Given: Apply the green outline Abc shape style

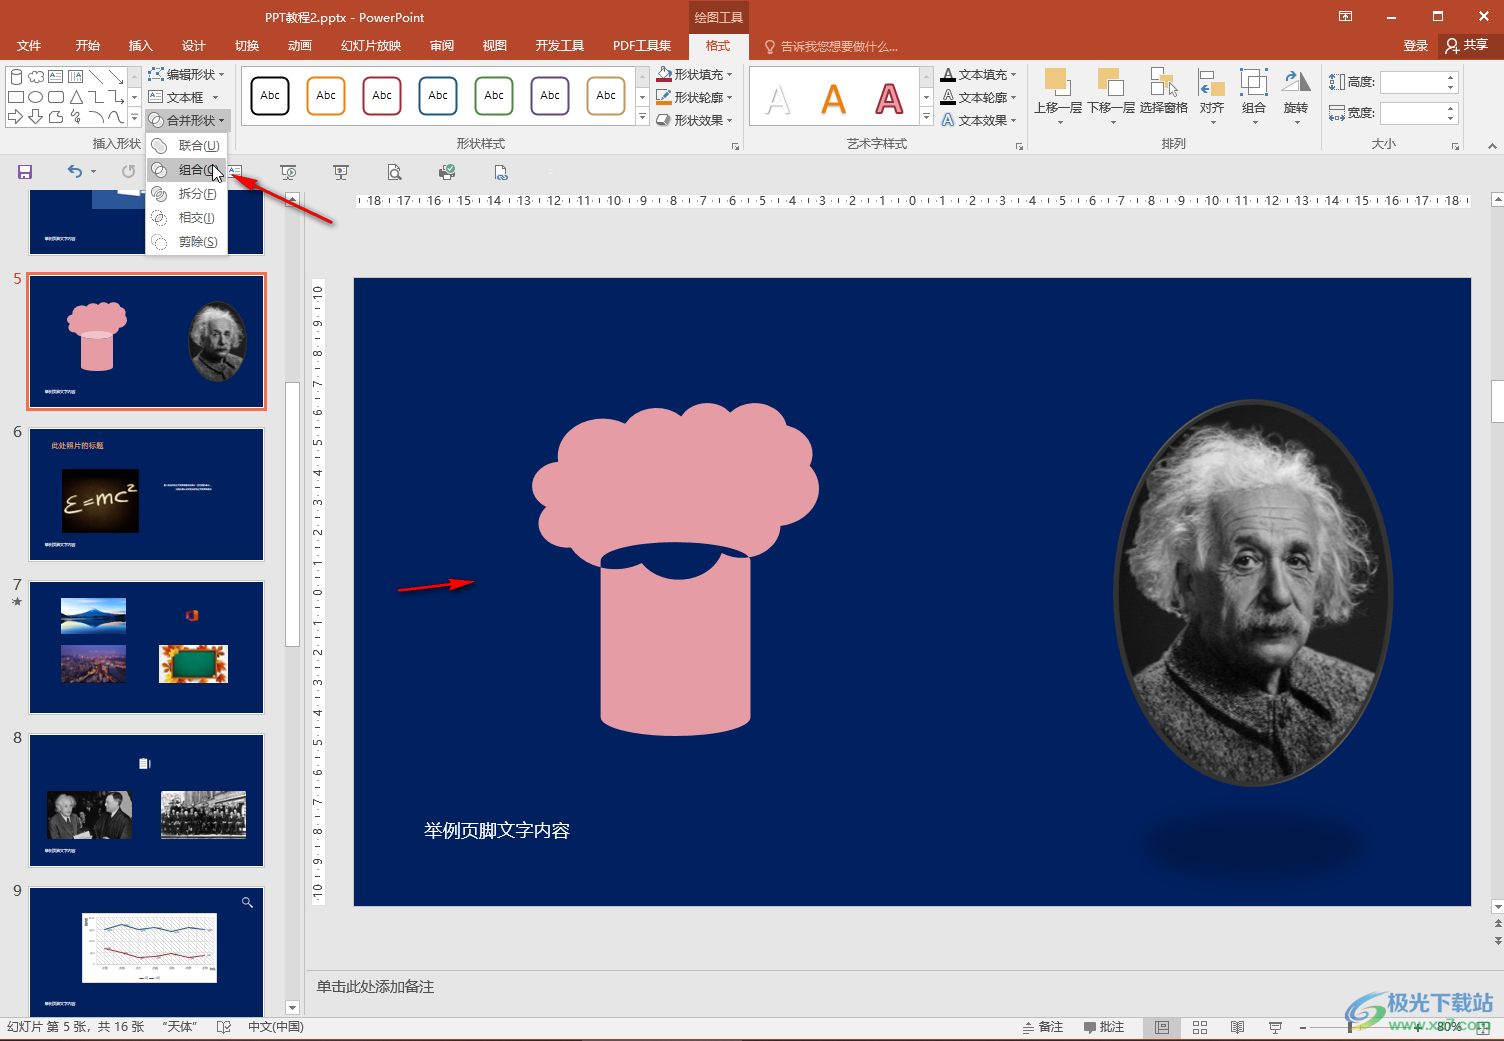Looking at the screenshot, I should (494, 96).
